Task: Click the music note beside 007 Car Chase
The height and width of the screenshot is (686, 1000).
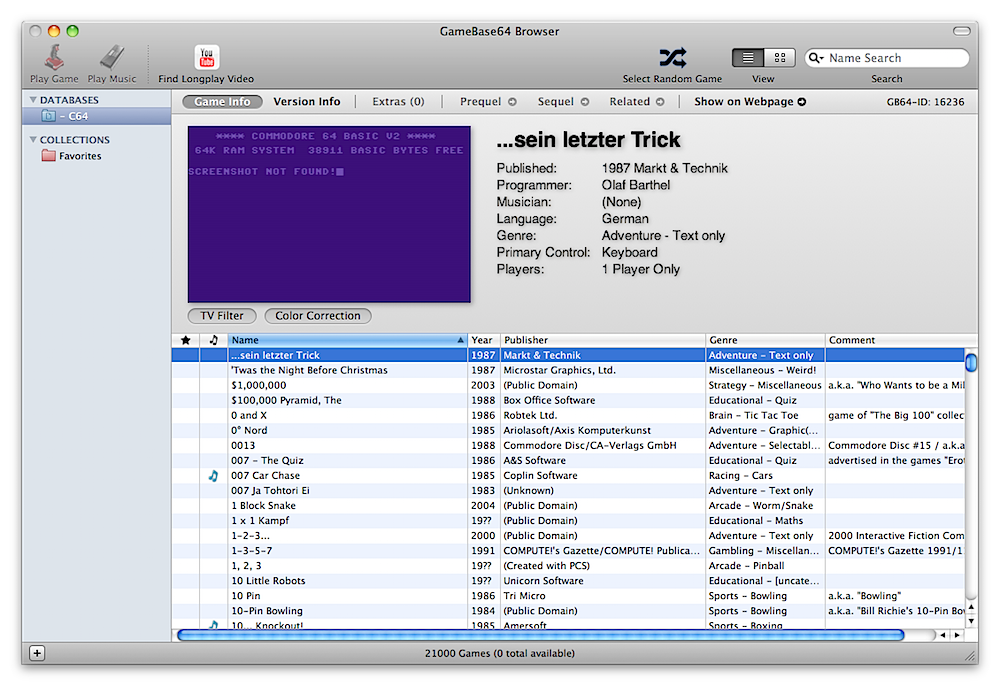Action: [x=214, y=476]
